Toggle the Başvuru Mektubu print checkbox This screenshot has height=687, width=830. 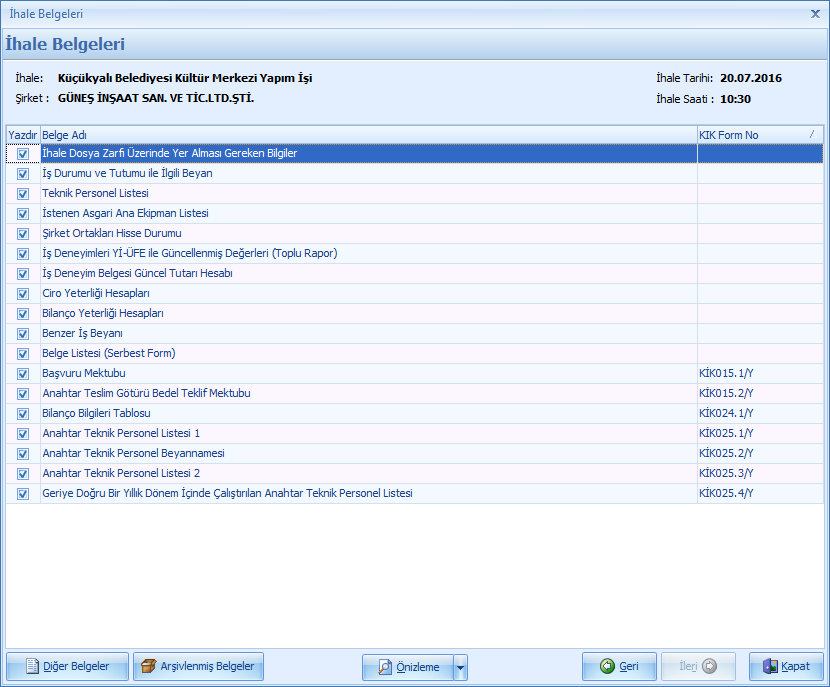click(x=22, y=374)
